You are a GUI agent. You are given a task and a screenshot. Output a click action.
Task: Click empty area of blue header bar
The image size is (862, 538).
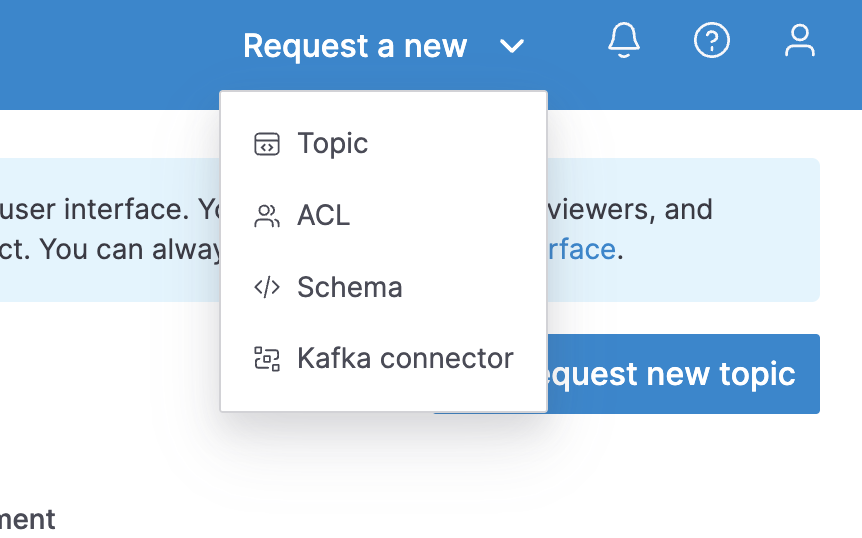pyautogui.click(x=100, y=50)
